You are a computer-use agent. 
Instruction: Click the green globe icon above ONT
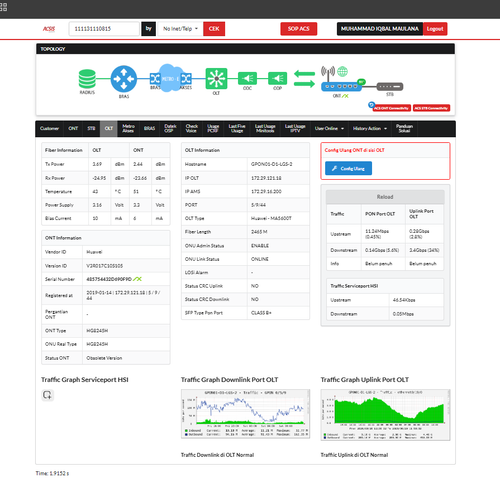tap(342, 71)
